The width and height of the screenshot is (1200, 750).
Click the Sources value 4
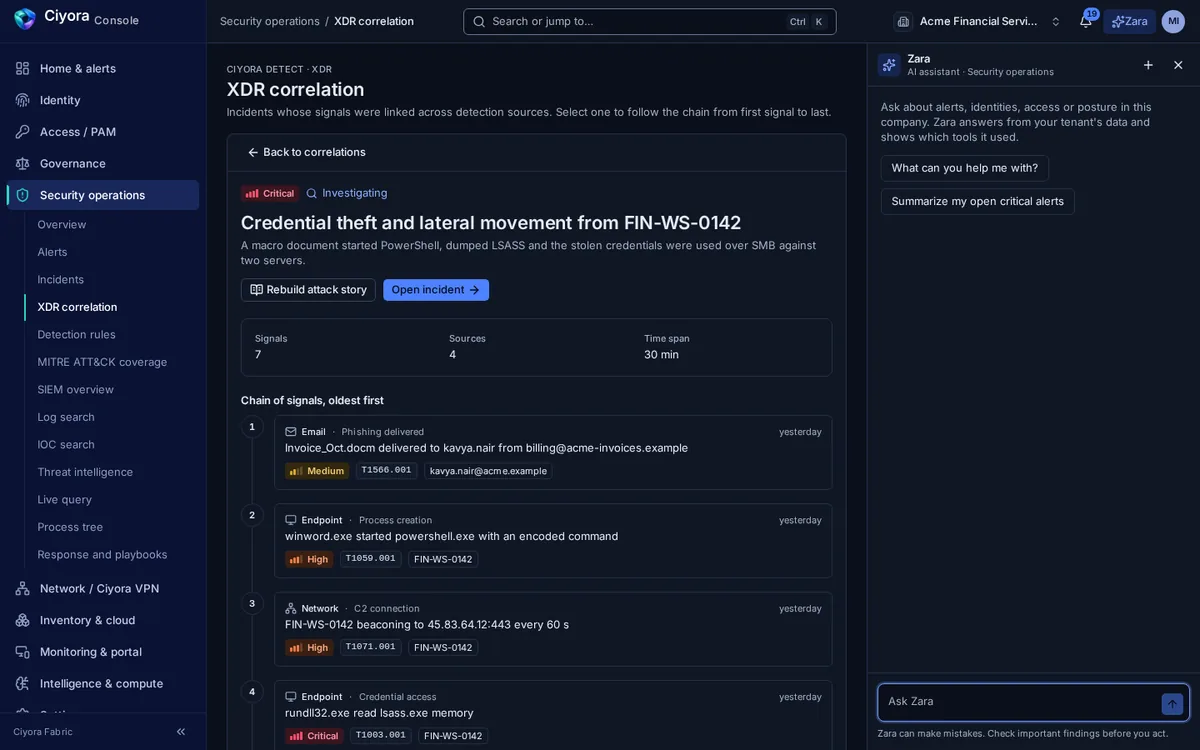tap(453, 354)
